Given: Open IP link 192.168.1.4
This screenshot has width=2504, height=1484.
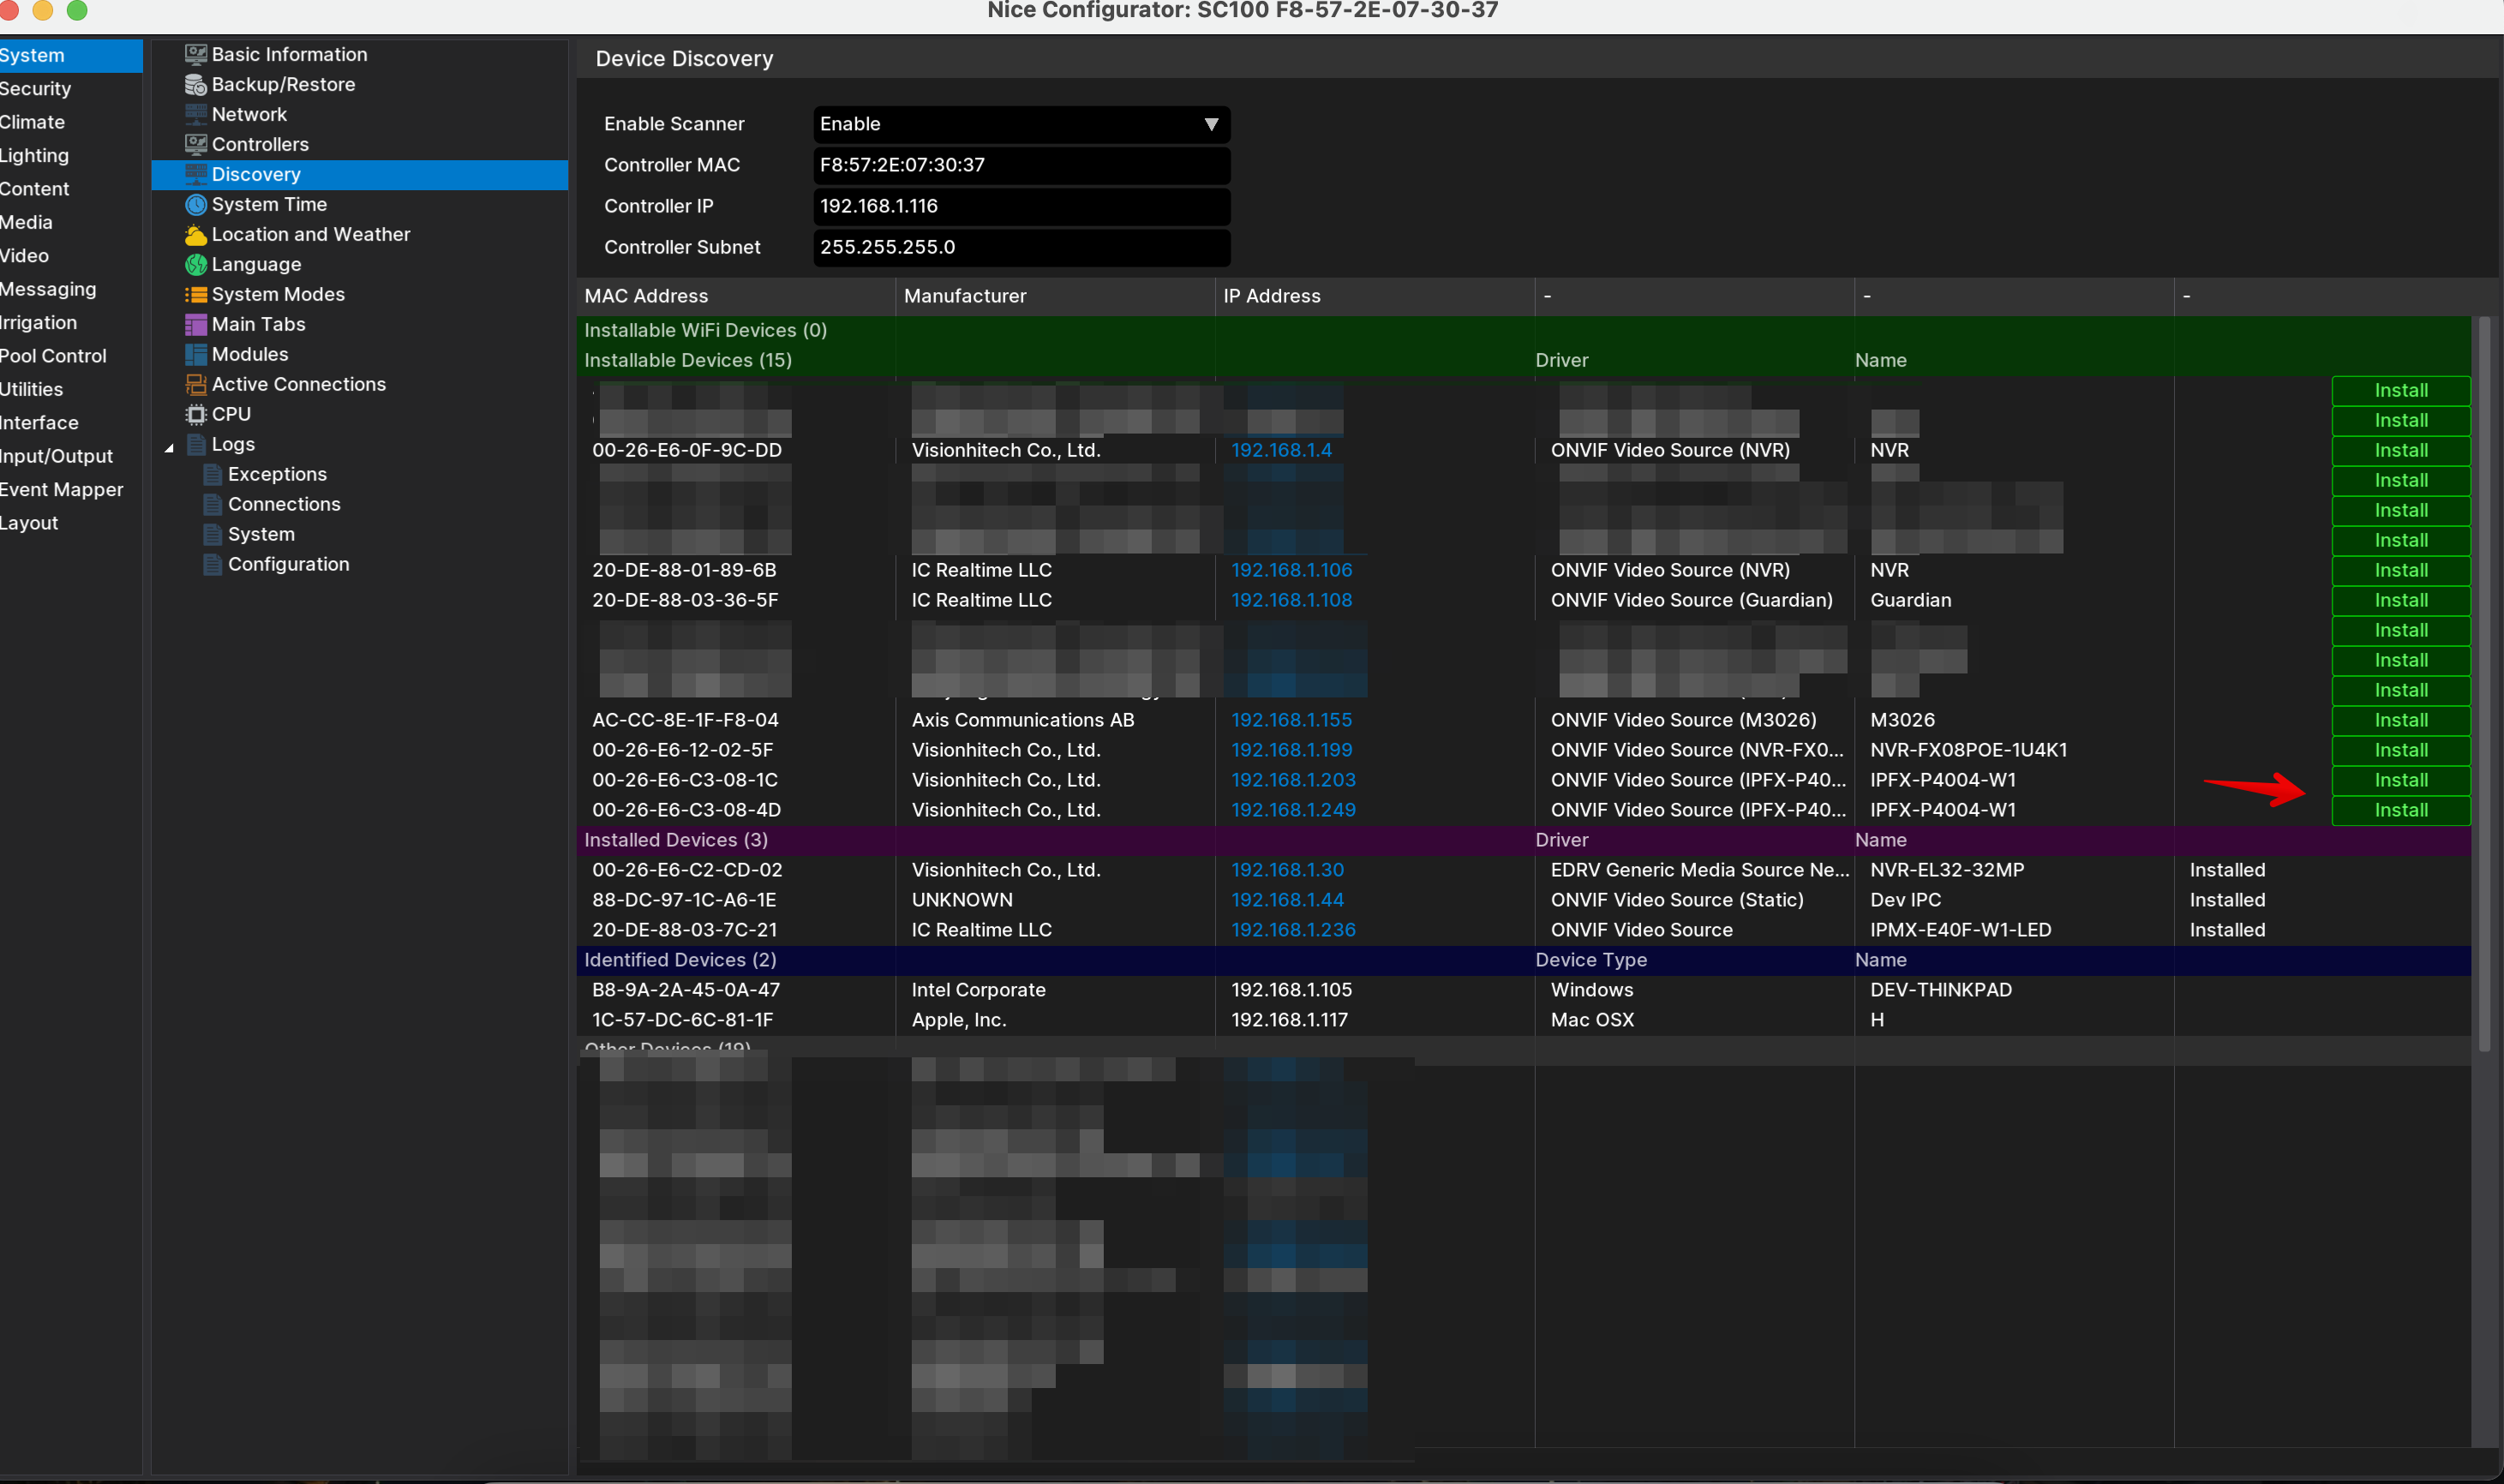Looking at the screenshot, I should tap(1281, 450).
